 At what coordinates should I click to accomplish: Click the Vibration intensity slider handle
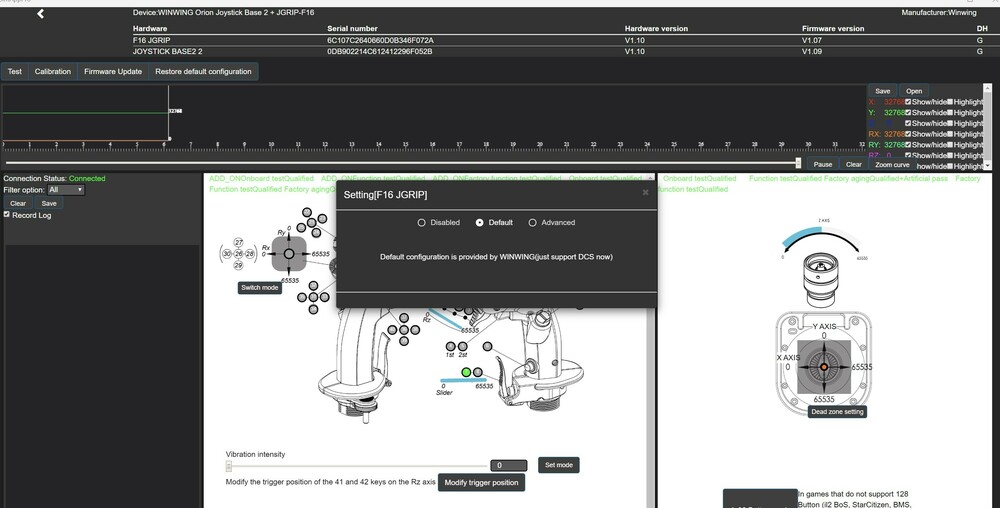point(229,466)
